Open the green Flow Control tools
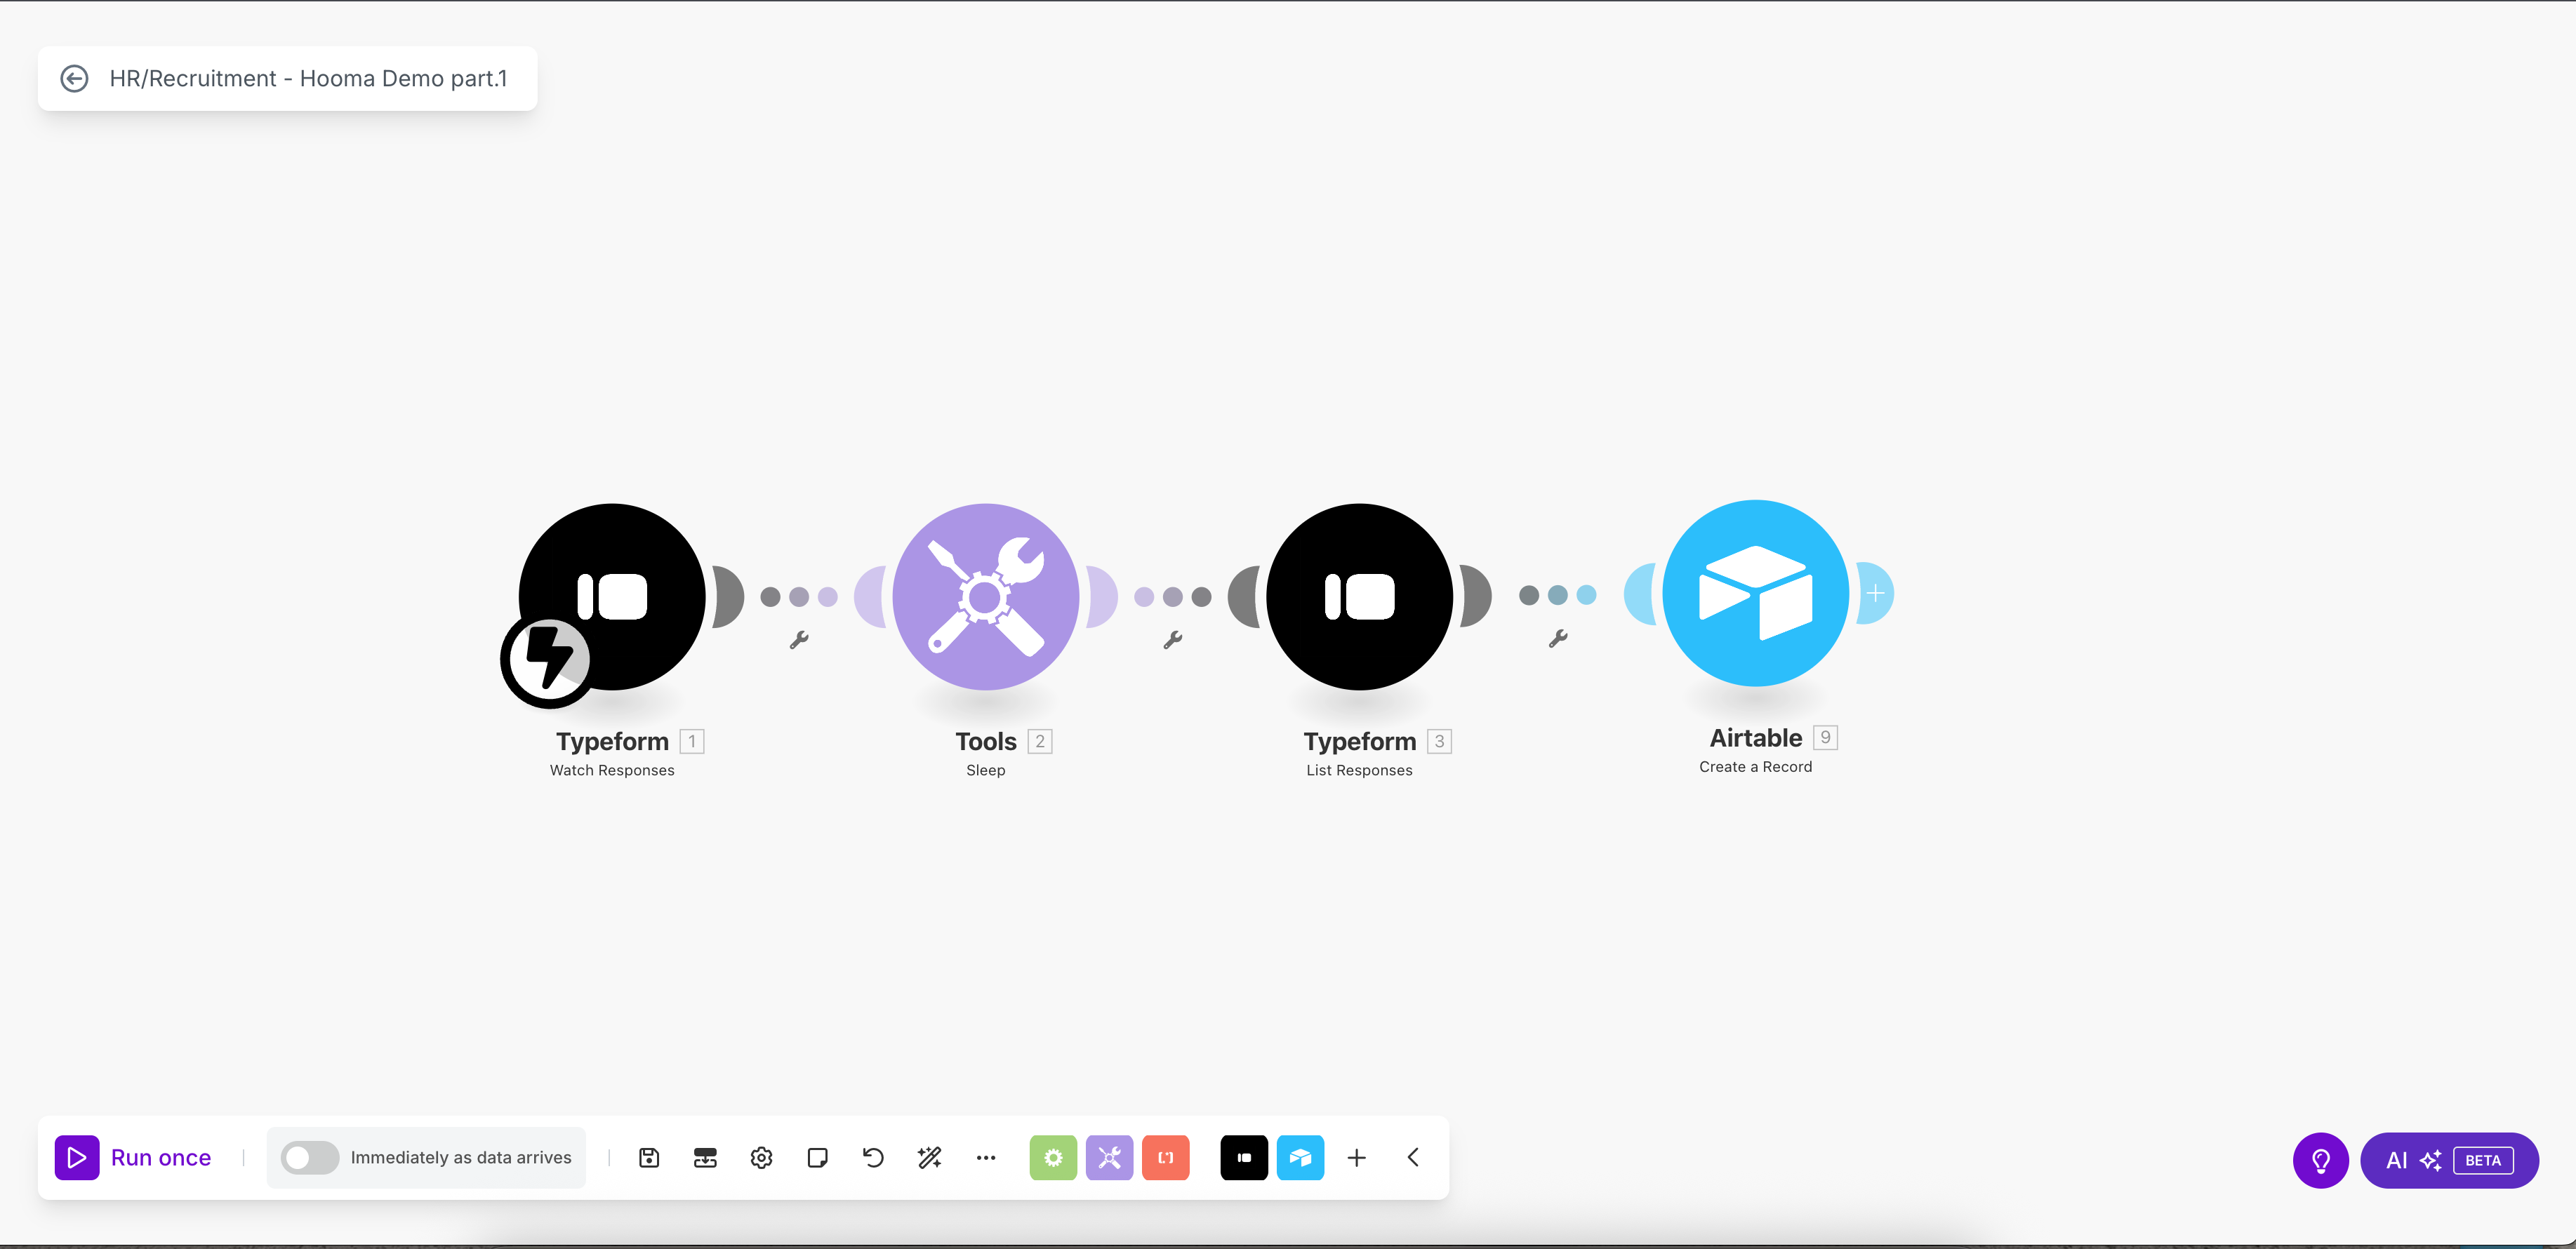 1053,1157
